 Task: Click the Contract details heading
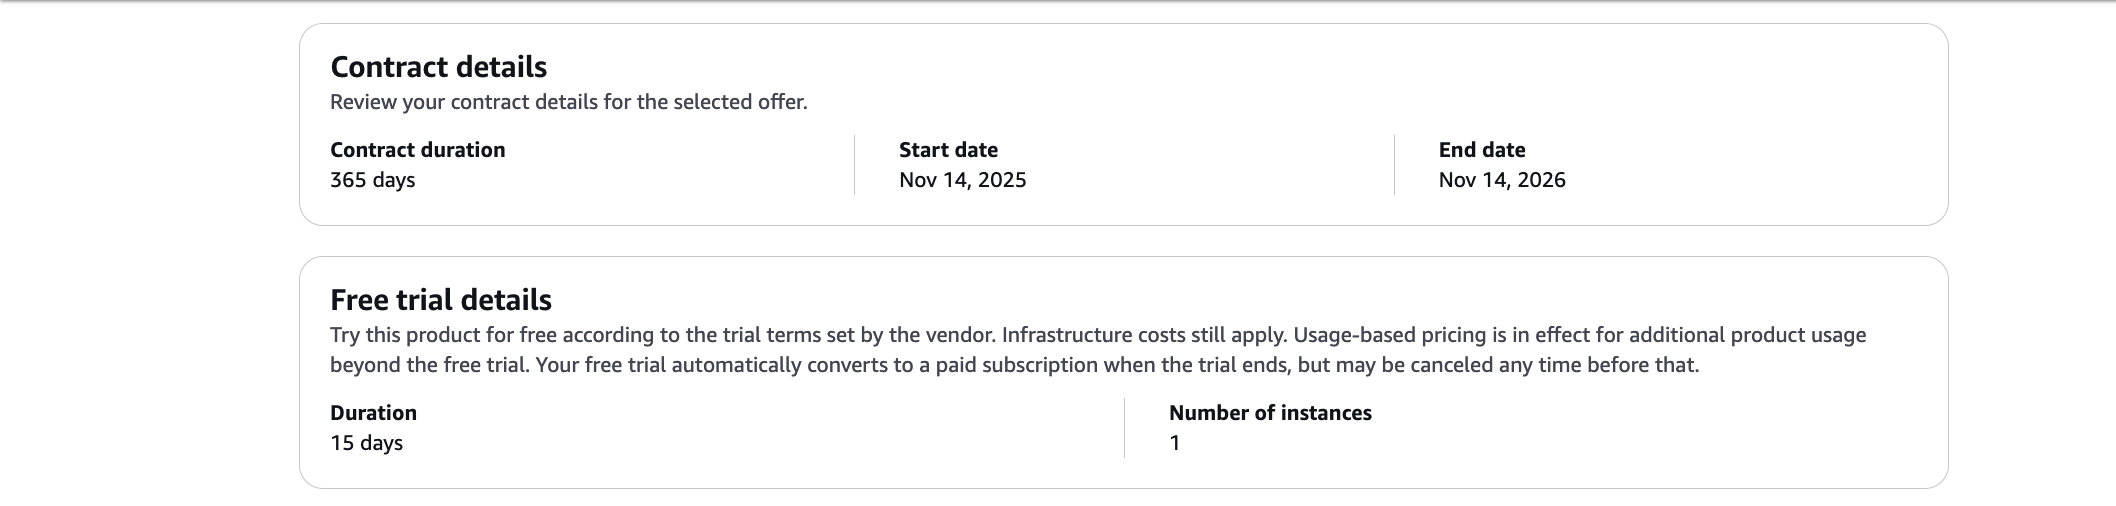point(438,67)
